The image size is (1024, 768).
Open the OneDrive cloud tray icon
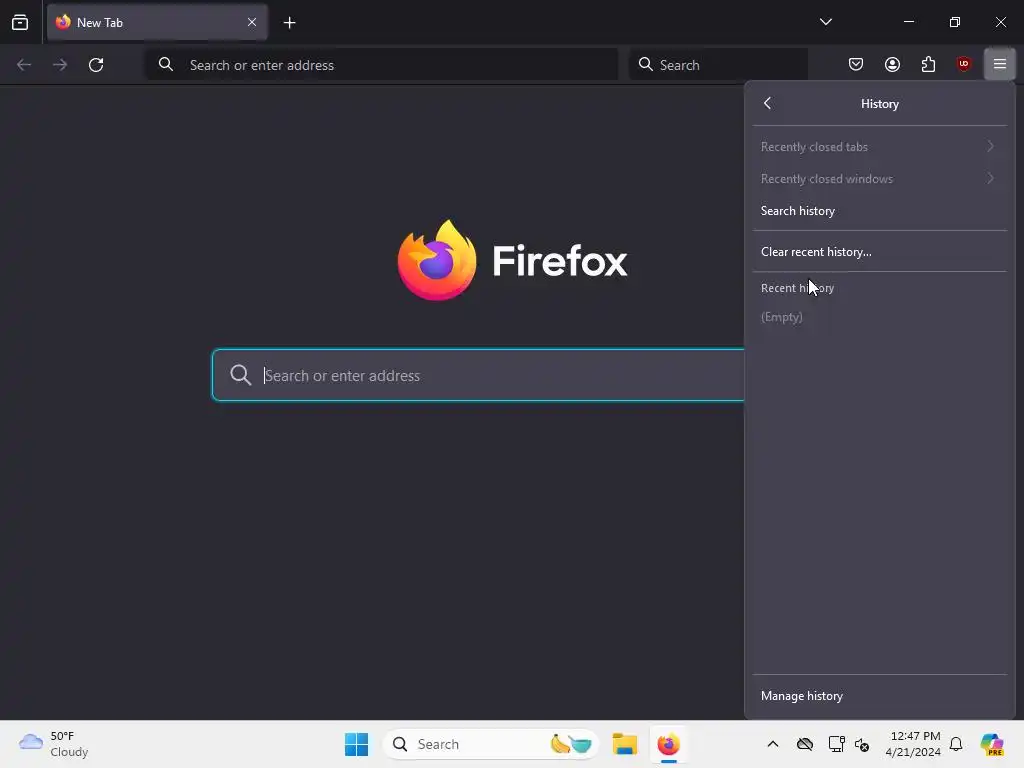[805, 744]
